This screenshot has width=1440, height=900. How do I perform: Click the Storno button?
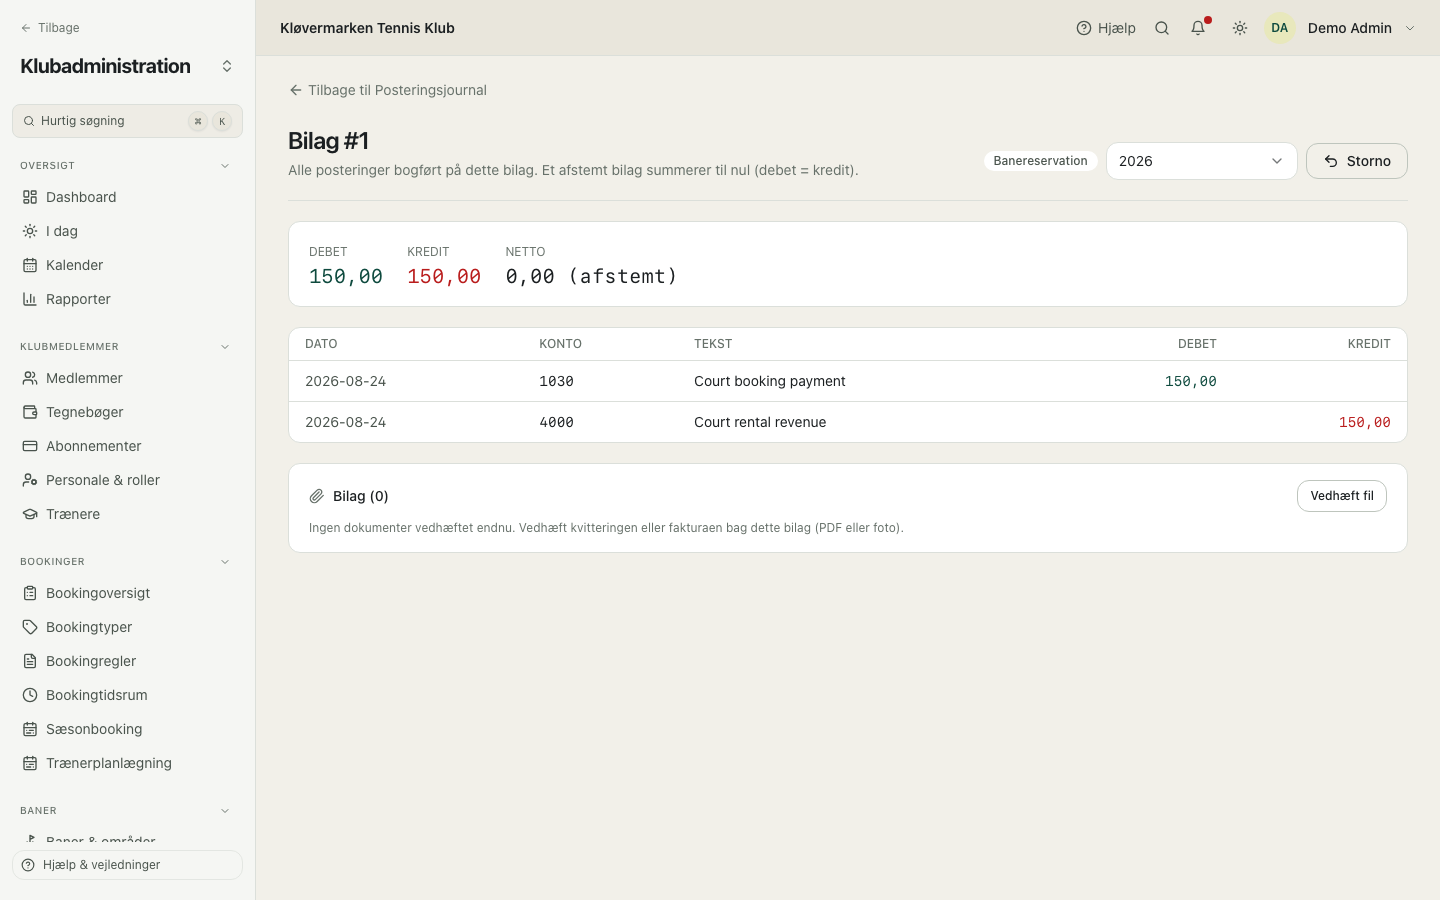tap(1357, 161)
